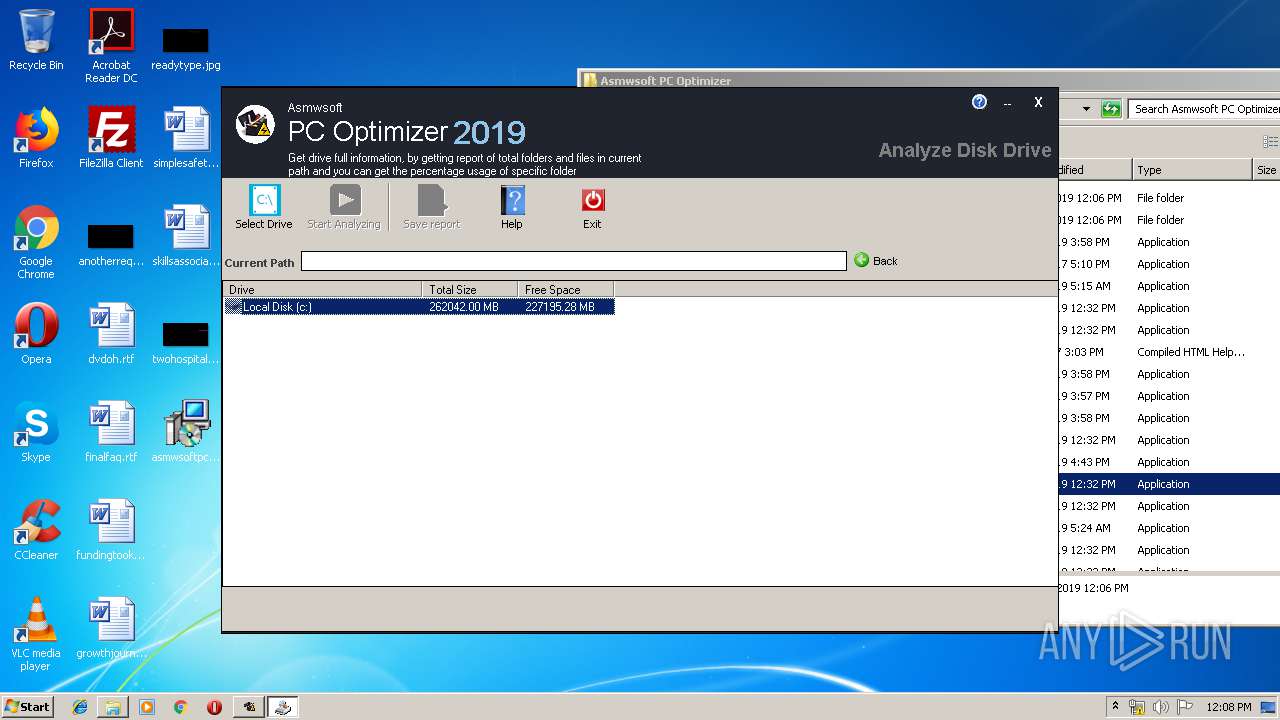
Task: Launch VLC media player desktop shortcut
Action: pos(36,634)
